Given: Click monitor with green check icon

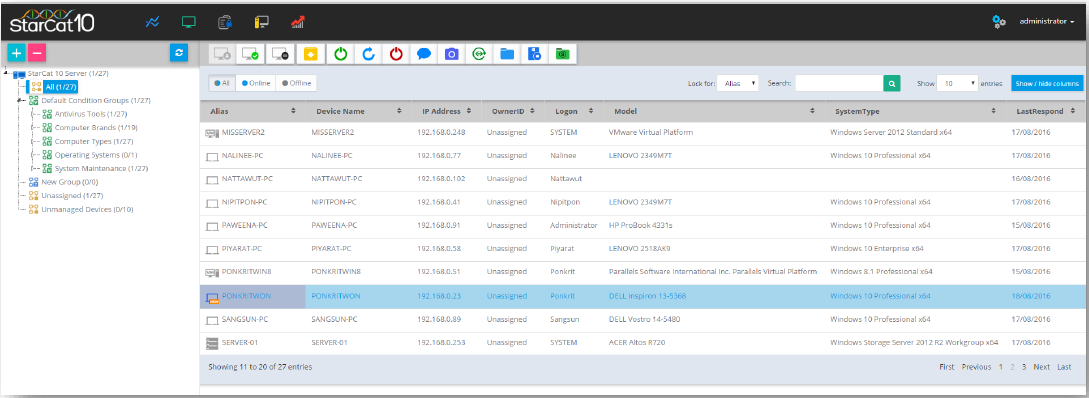Looking at the screenshot, I should pos(251,53).
